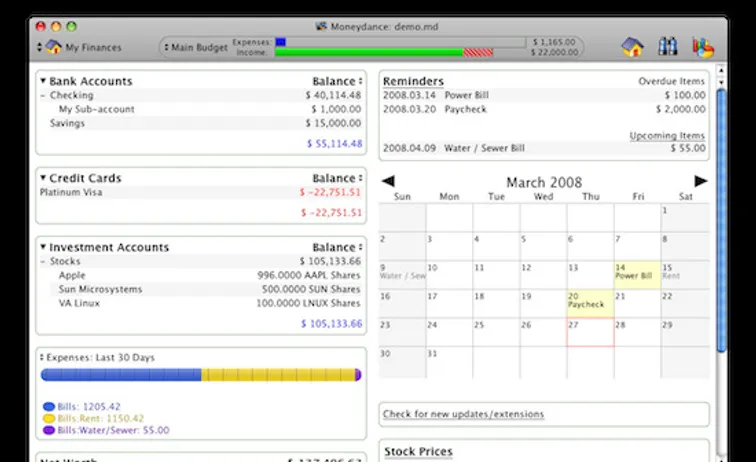Select the Paycheck reminder on March 20
This screenshot has width=756, height=462.
pyautogui.click(x=587, y=304)
